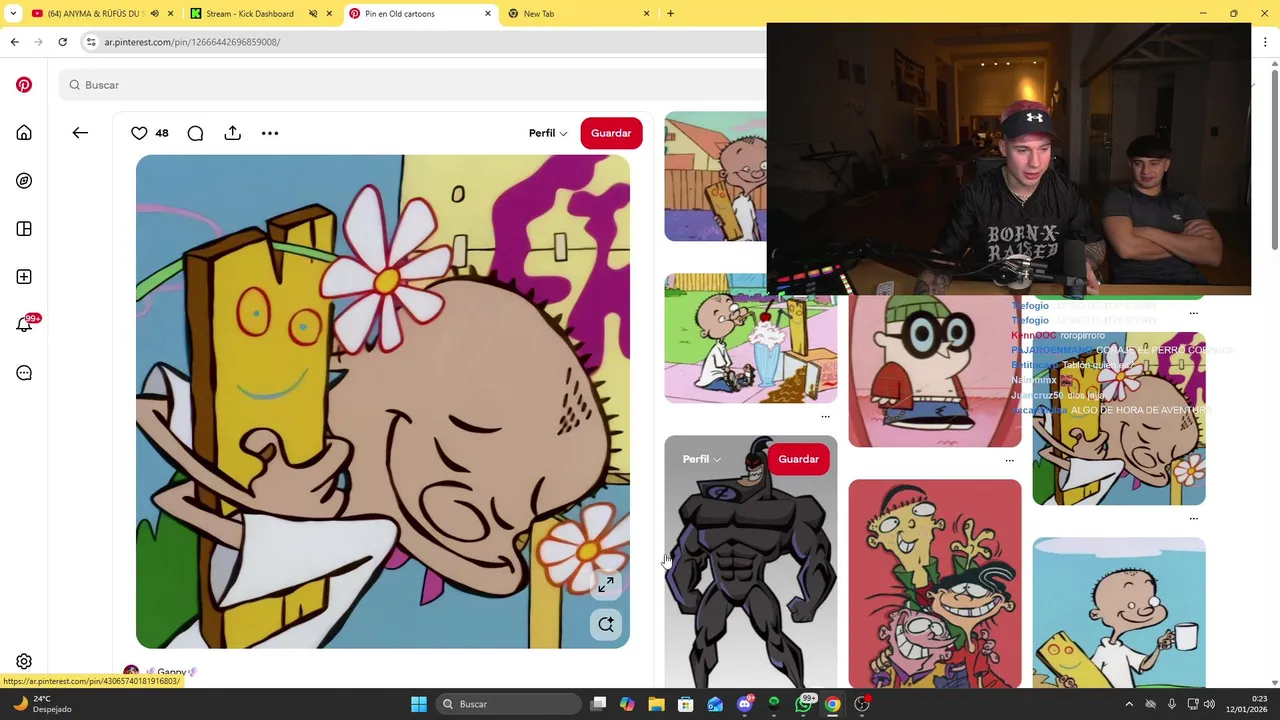
Task: Open the Jonny holding a mug pin
Action: (x=1119, y=613)
